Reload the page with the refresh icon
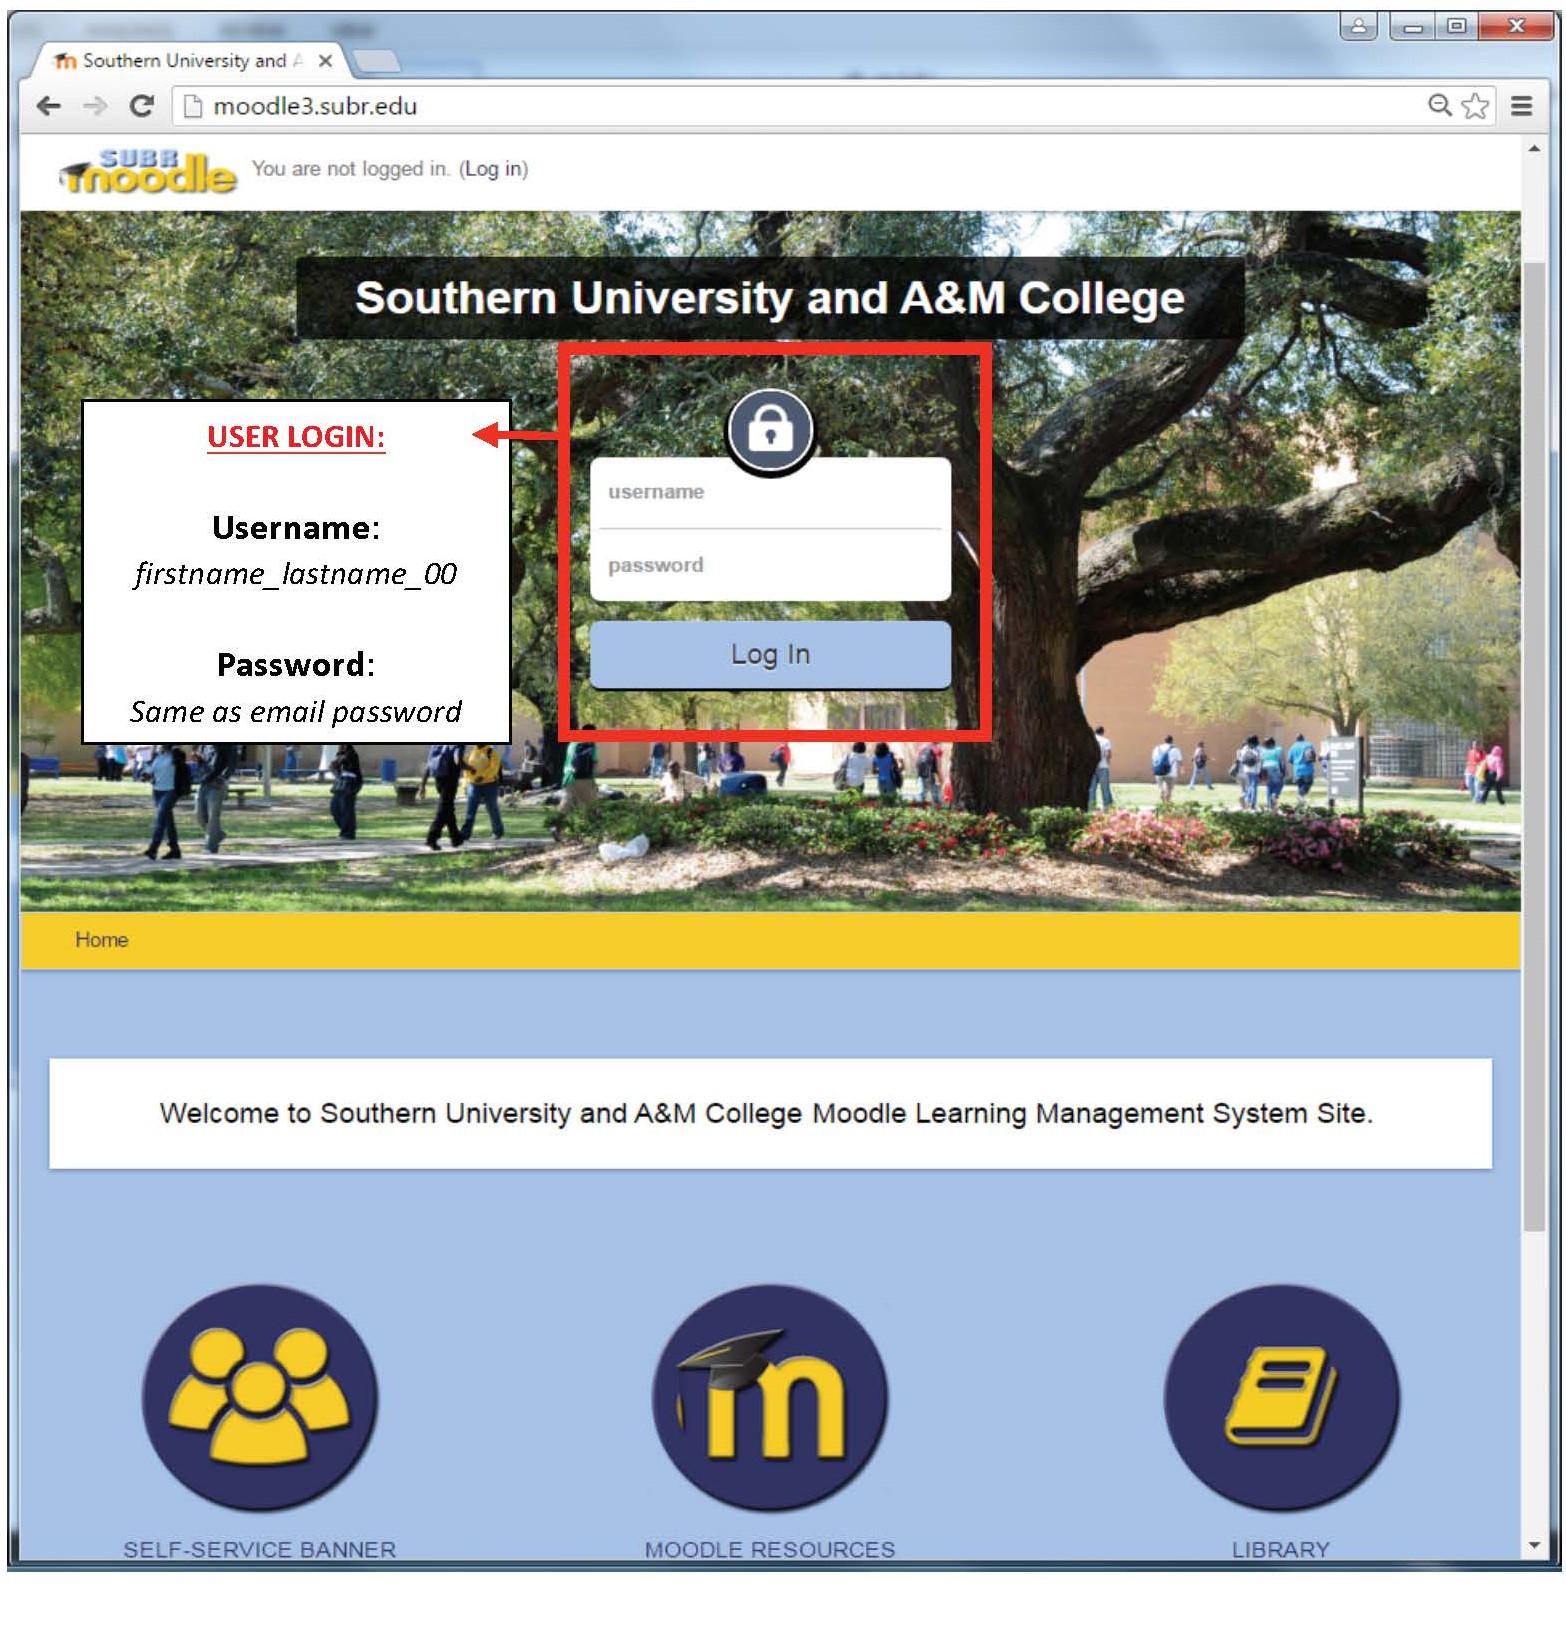Image resolution: width=1566 pixels, height=1639 pixels. (142, 106)
